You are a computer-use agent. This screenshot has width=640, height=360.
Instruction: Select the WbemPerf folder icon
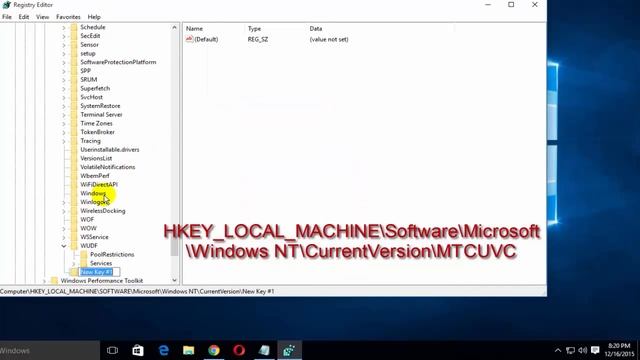coord(74,176)
